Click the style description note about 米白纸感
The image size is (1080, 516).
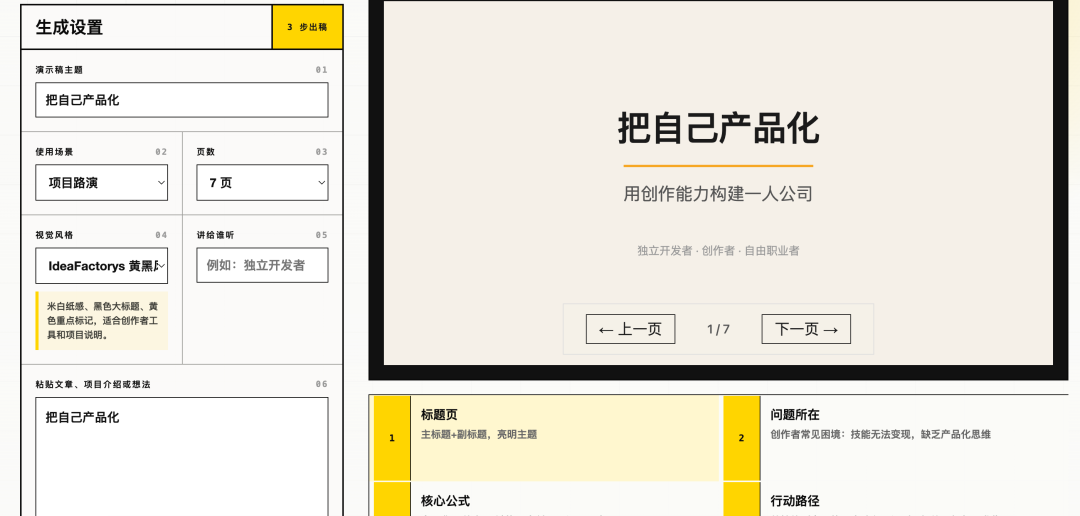[x=103, y=320]
